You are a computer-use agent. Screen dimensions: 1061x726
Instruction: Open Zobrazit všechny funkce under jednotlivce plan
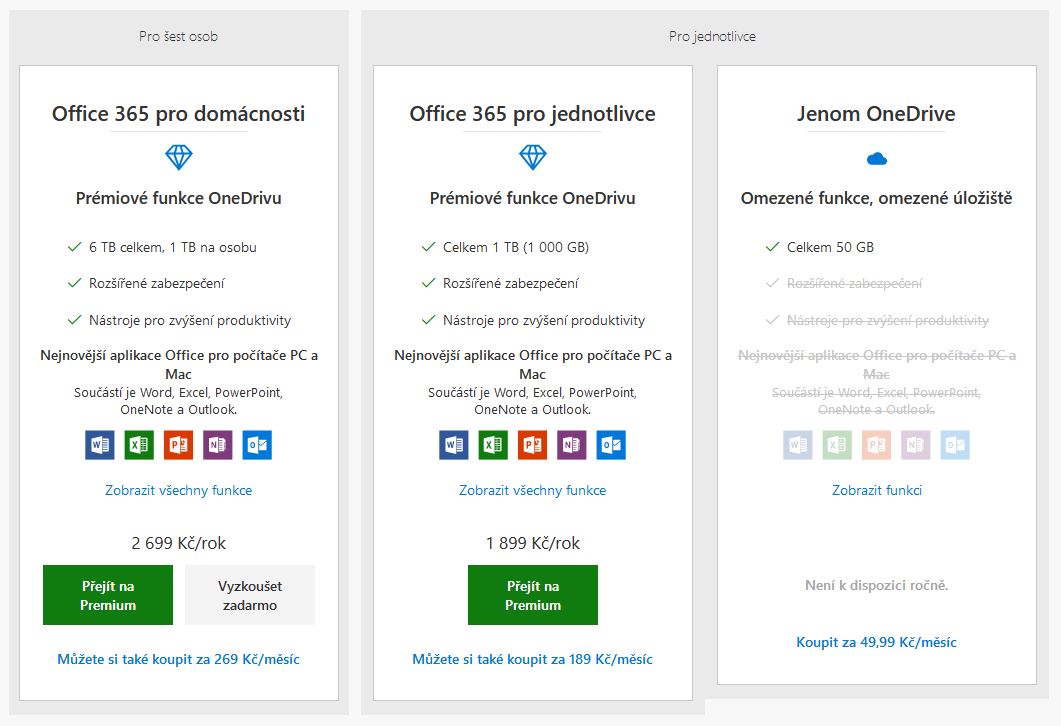click(x=533, y=490)
